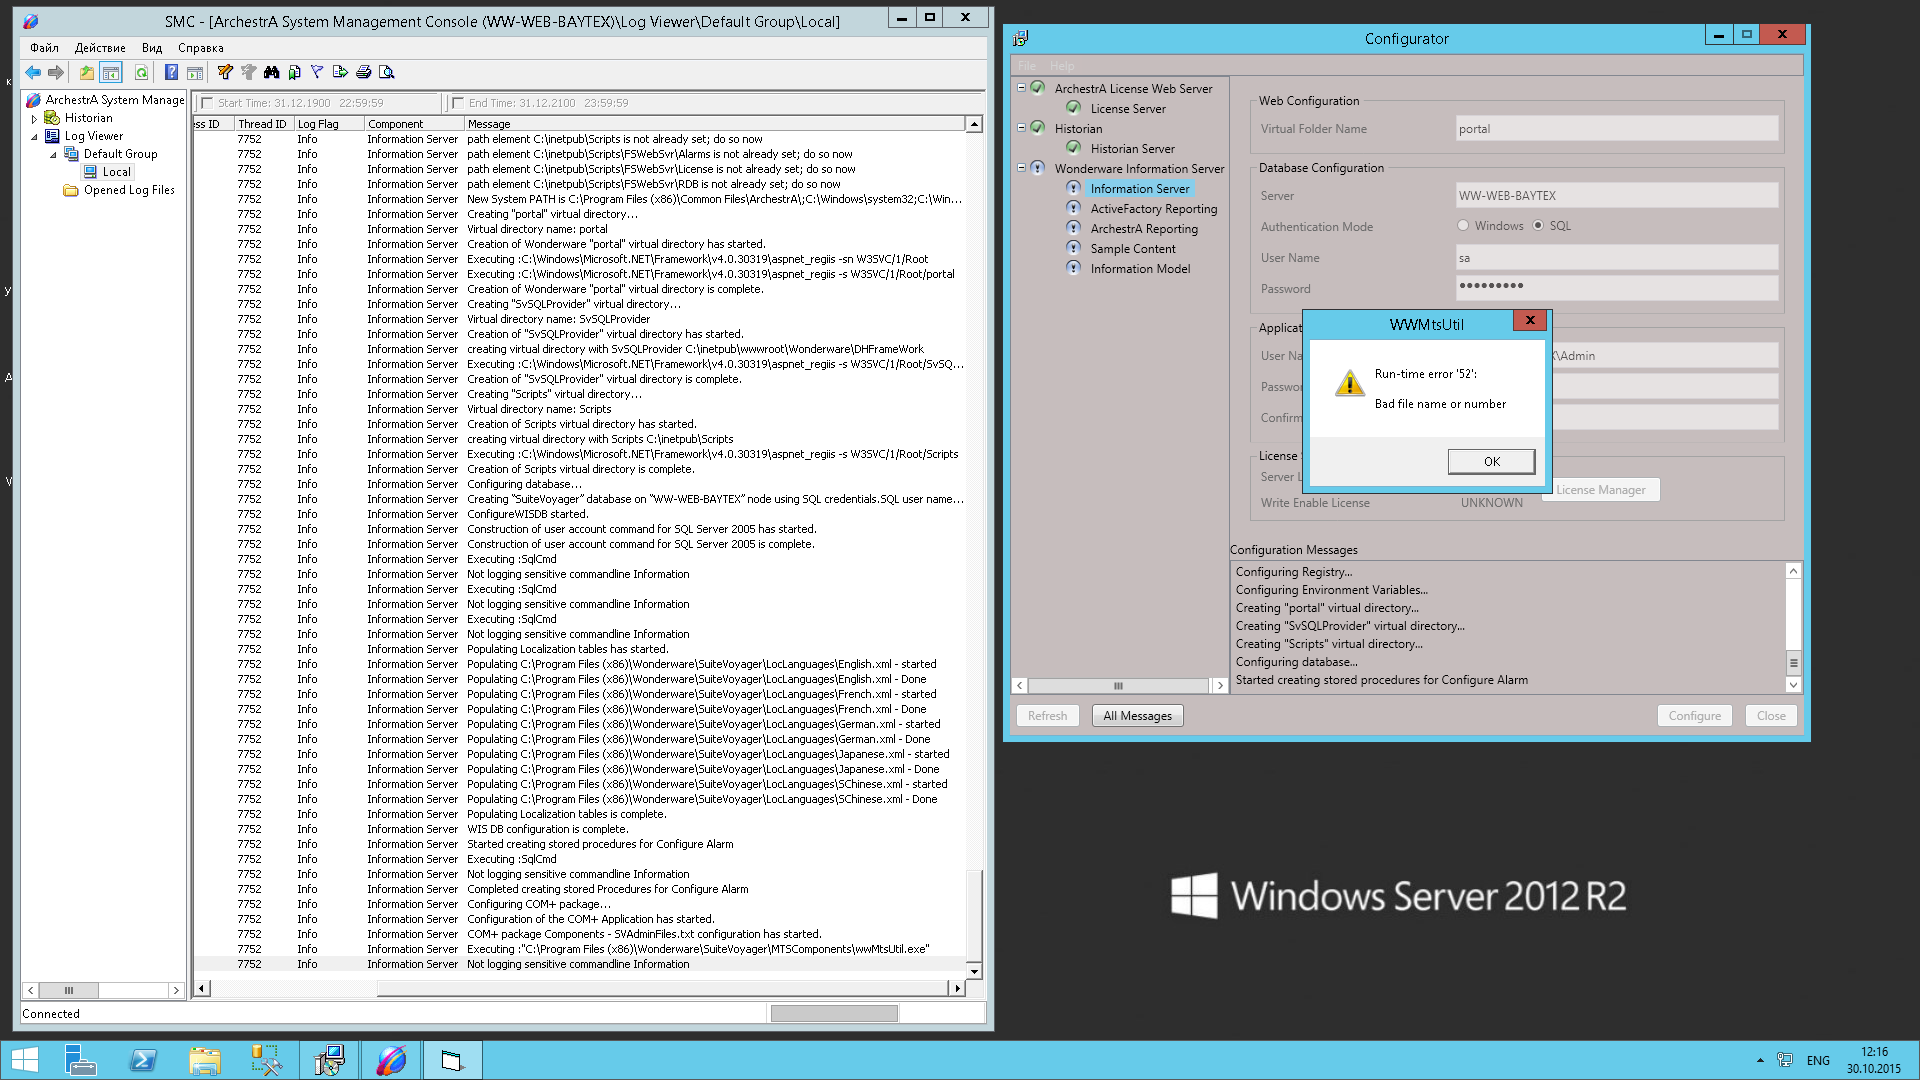Click the All Messages button
Viewport: 1920px width, 1080px height.
(x=1137, y=716)
